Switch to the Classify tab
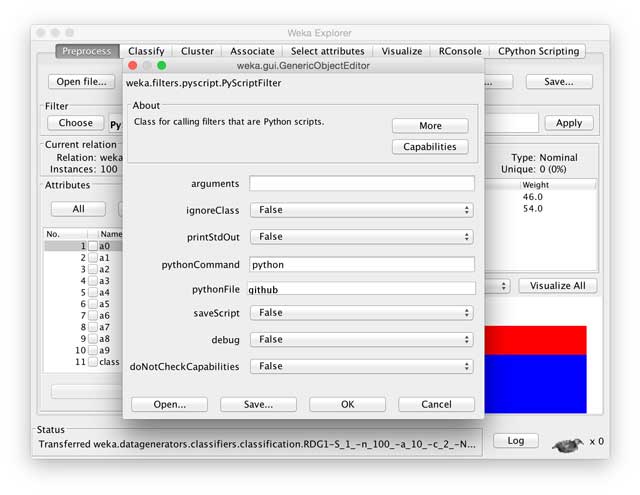 tap(146, 51)
